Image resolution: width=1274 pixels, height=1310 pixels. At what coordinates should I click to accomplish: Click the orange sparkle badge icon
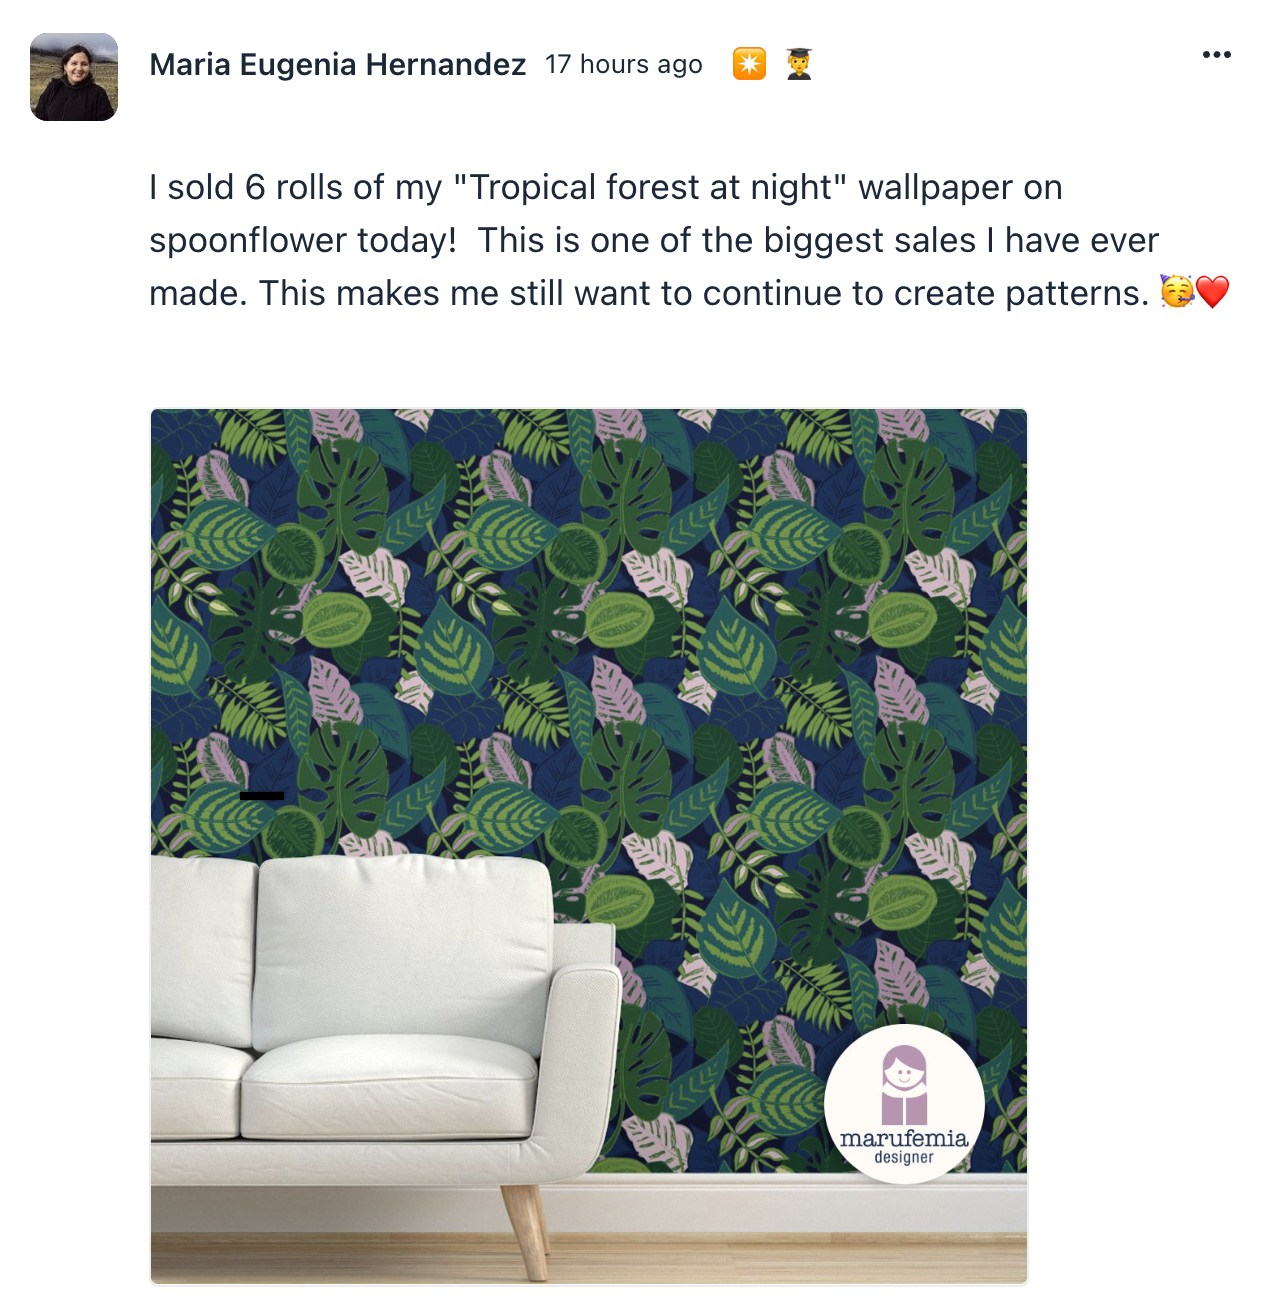[749, 64]
